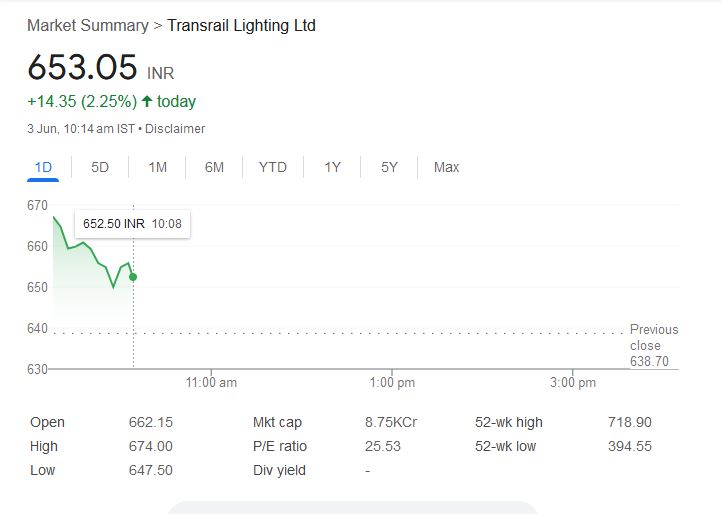This screenshot has height=514, width=721.
Task: Click the 653.05 current price value
Action: (x=82, y=68)
